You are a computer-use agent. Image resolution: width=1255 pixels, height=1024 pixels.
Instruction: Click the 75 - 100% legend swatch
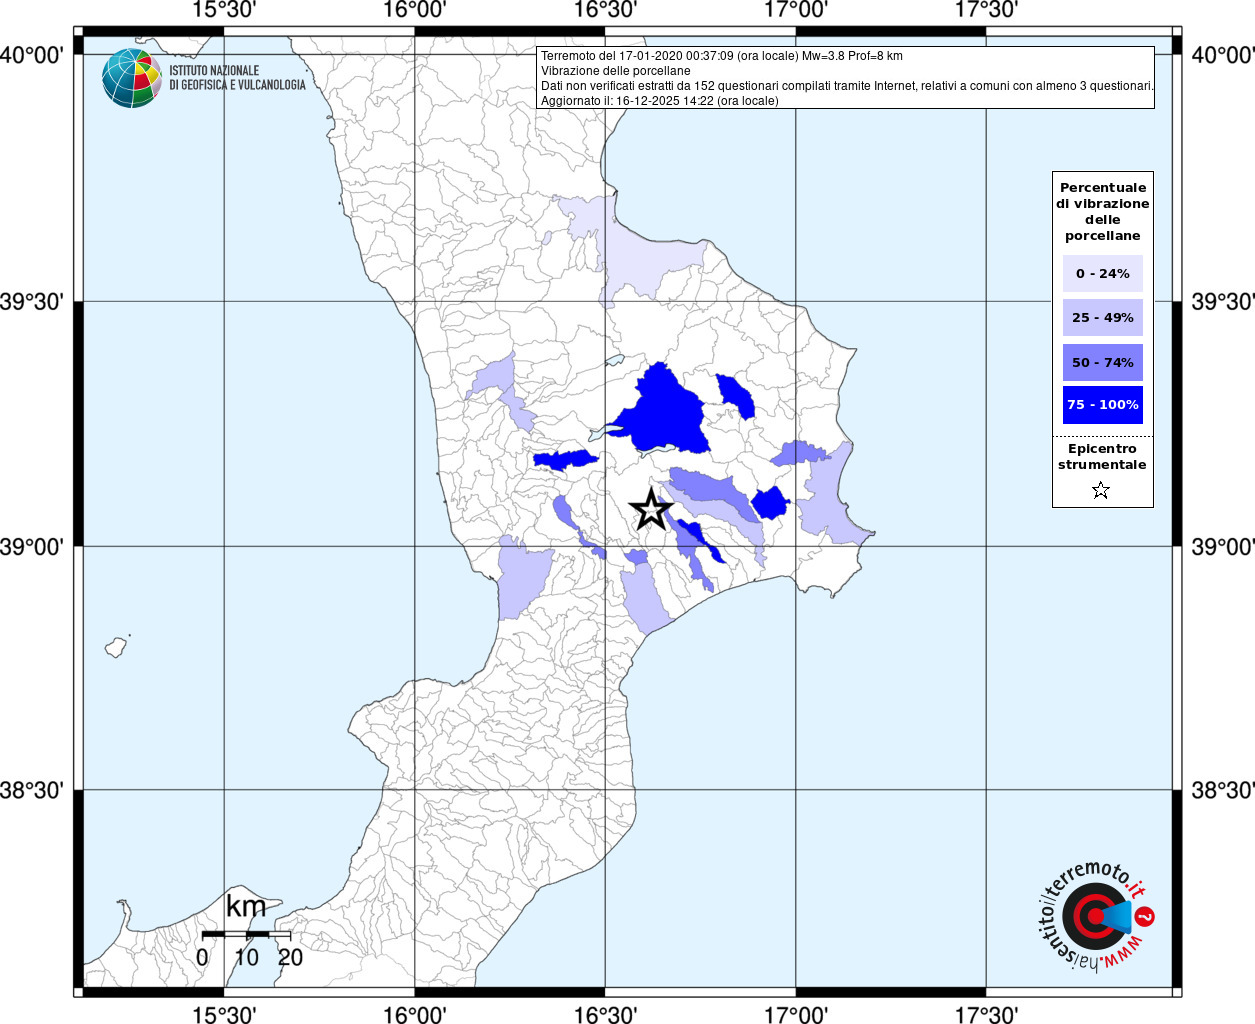(1102, 405)
